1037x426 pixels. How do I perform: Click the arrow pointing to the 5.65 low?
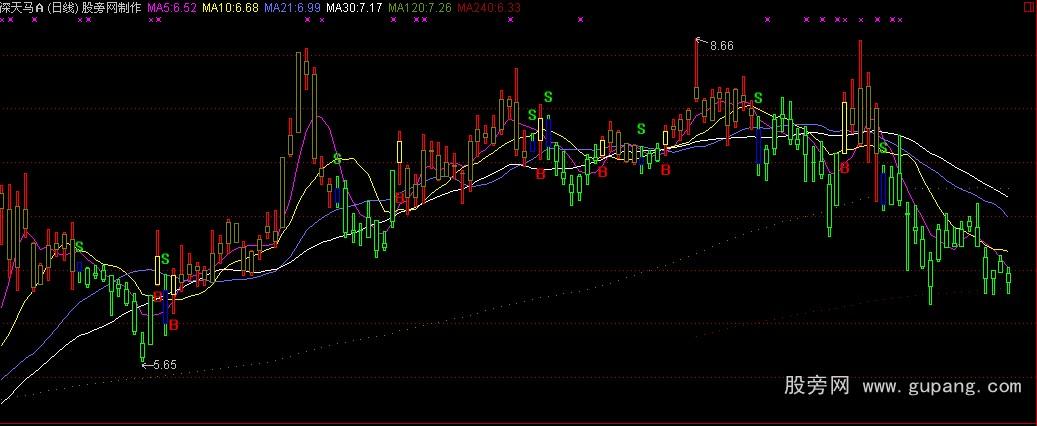coord(147,365)
